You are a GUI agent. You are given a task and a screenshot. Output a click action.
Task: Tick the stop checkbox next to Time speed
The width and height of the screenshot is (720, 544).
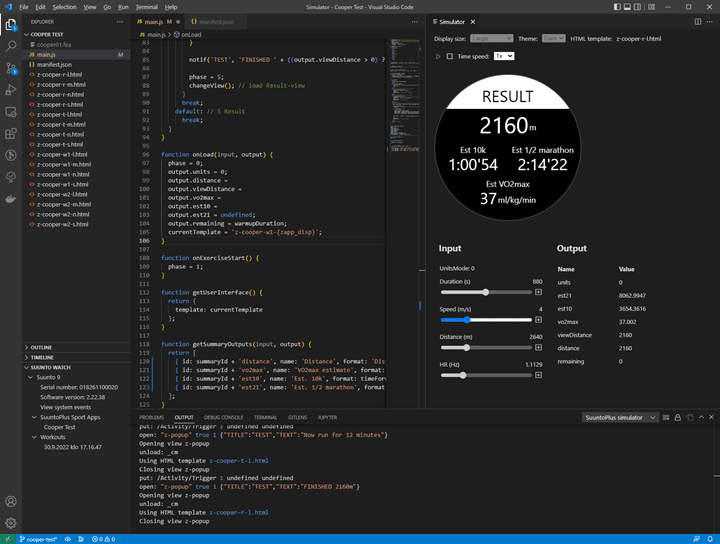(450, 56)
